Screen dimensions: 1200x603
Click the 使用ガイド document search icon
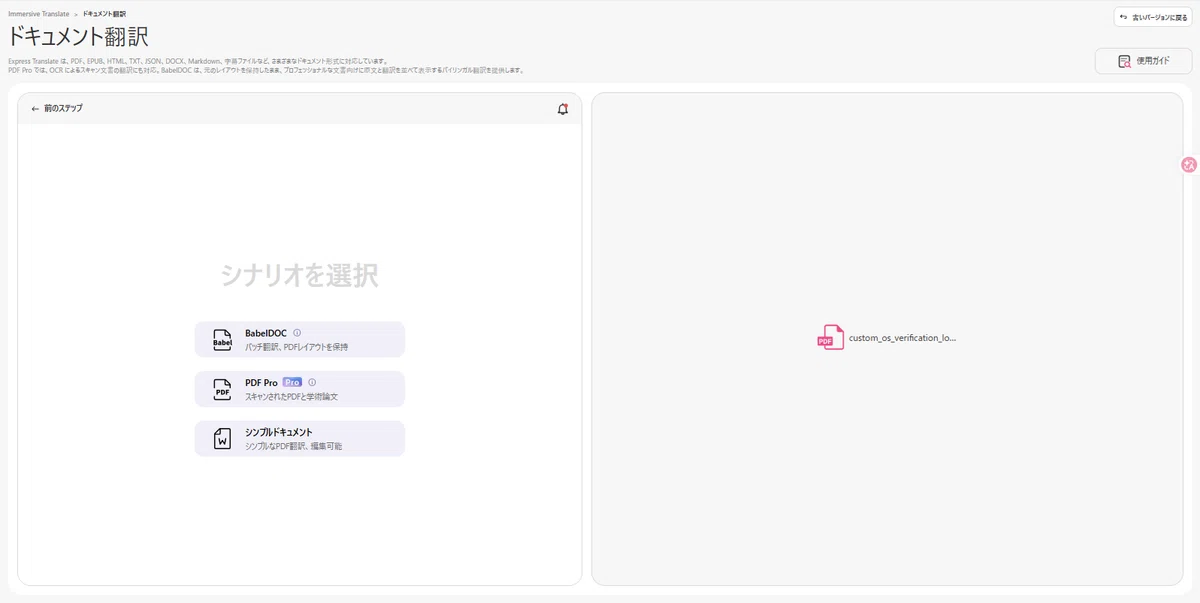coord(1124,61)
